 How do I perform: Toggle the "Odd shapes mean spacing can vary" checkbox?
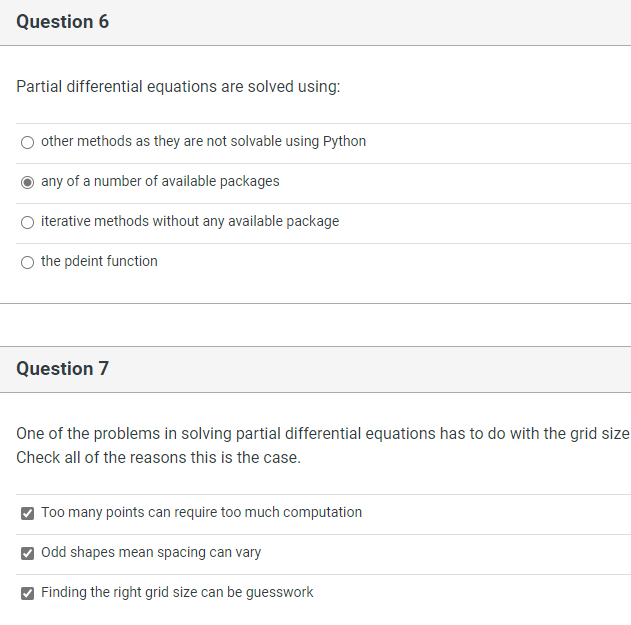point(27,553)
